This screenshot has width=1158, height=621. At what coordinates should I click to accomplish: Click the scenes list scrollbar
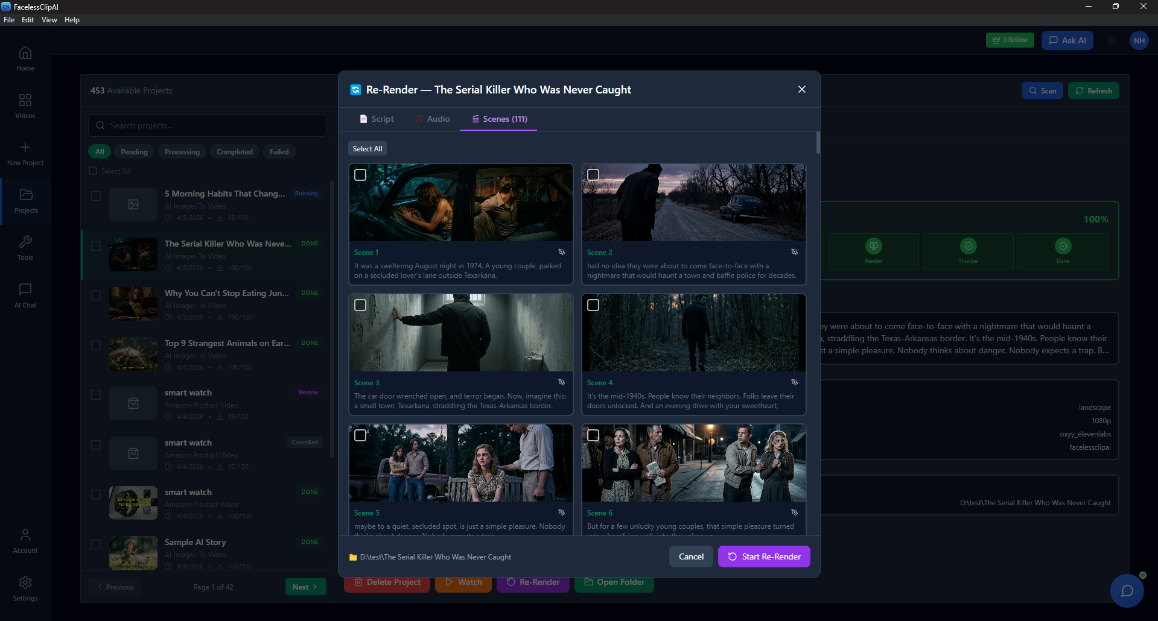[x=818, y=143]
